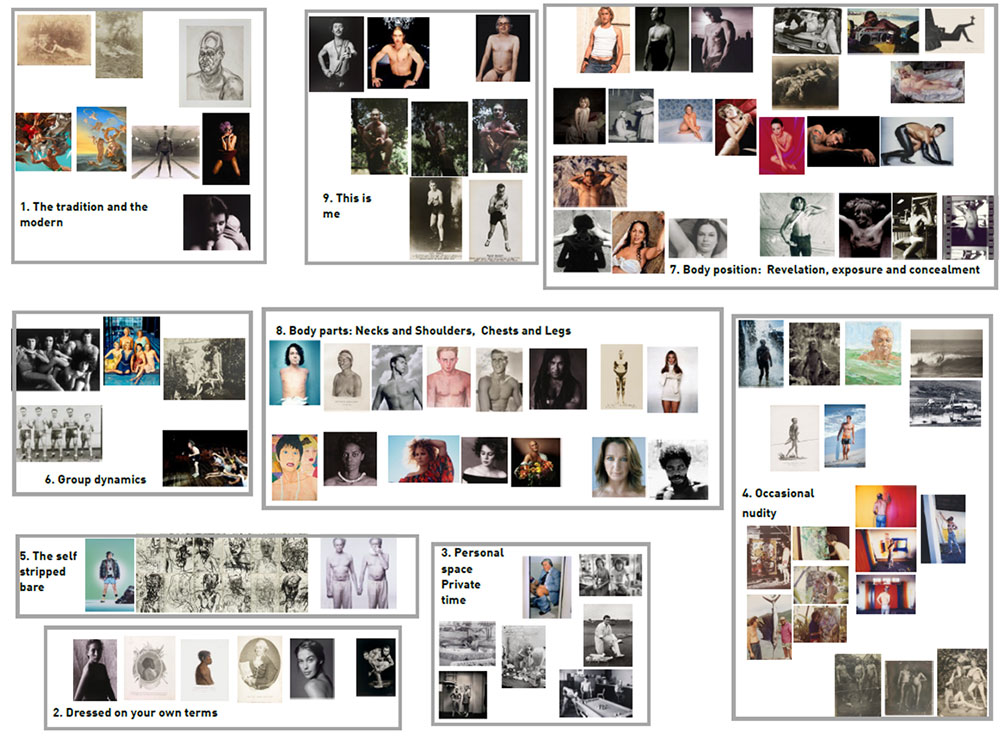Viewport: 1000px width, 739px height.
Task: Open the pool table photograph
Action: (x=596, y=694)
